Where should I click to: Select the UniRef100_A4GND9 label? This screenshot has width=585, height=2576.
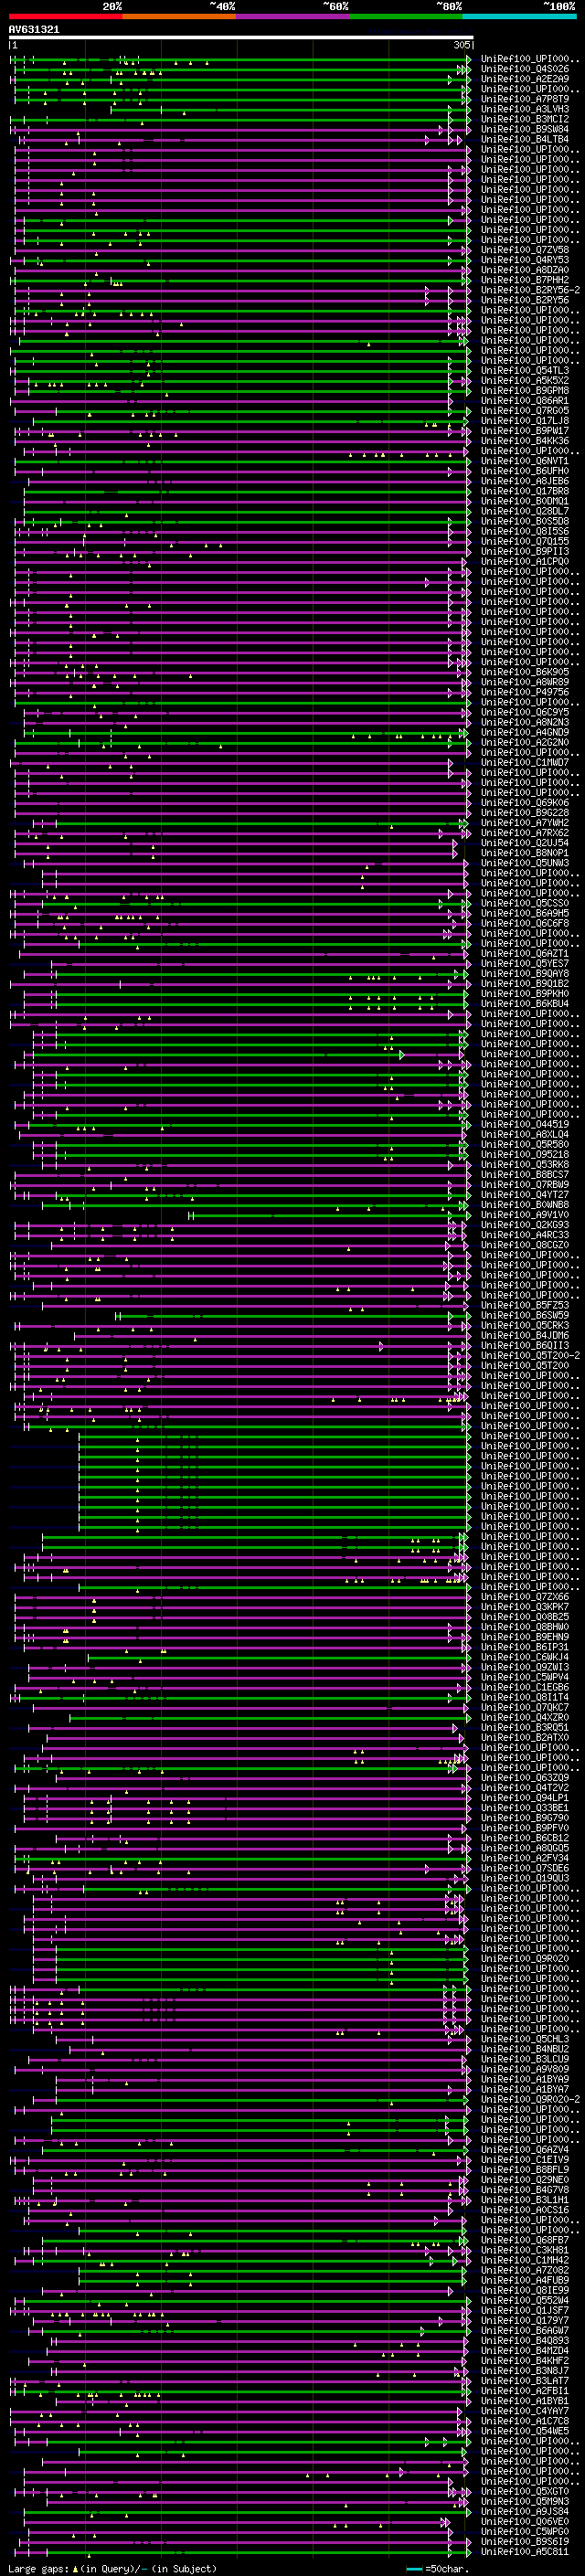[525, 732]
